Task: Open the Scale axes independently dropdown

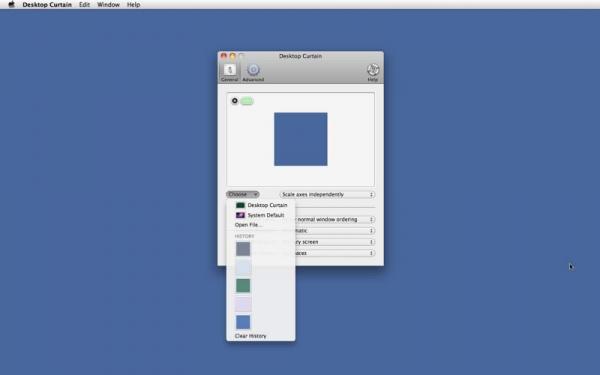Action: pyautogui.click(x=327, y=194)
